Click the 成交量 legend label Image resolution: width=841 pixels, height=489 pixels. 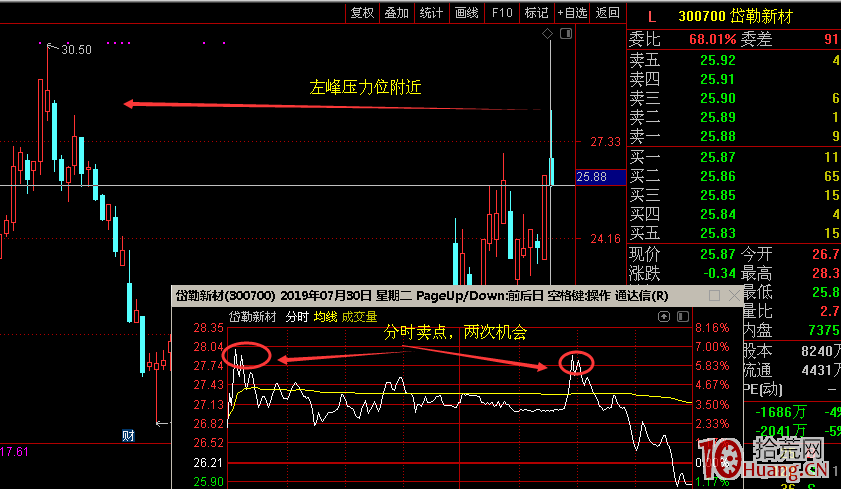point(359,317)
